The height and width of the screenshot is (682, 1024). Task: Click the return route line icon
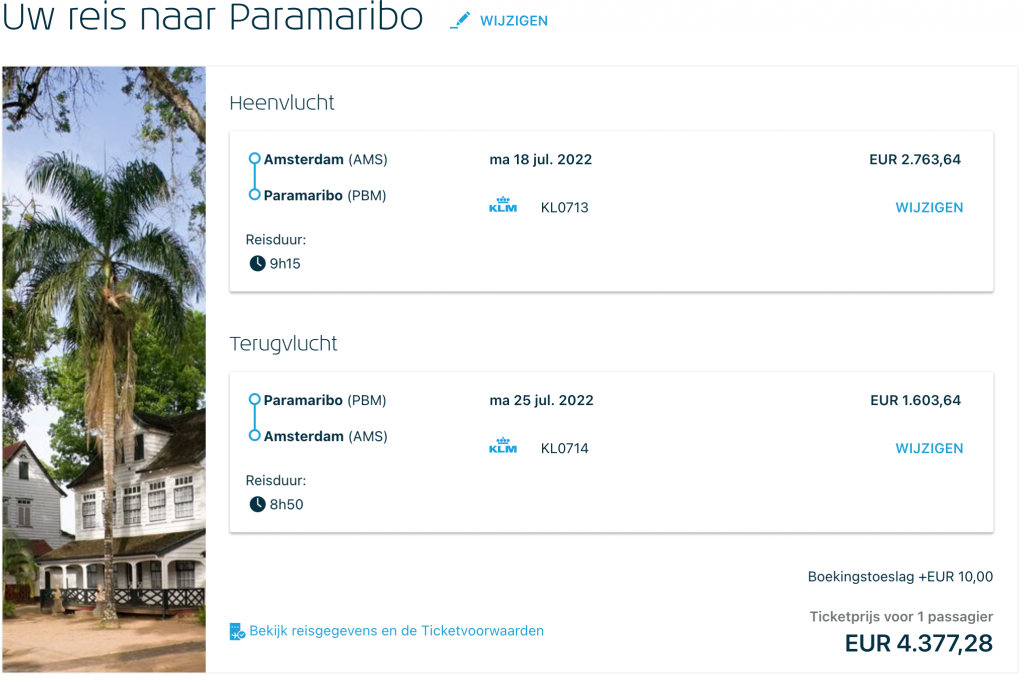point(254,418)
